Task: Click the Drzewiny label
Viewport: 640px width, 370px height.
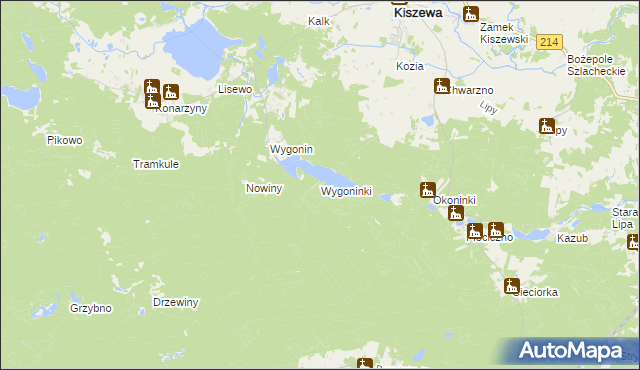Action: pos(176,302)
